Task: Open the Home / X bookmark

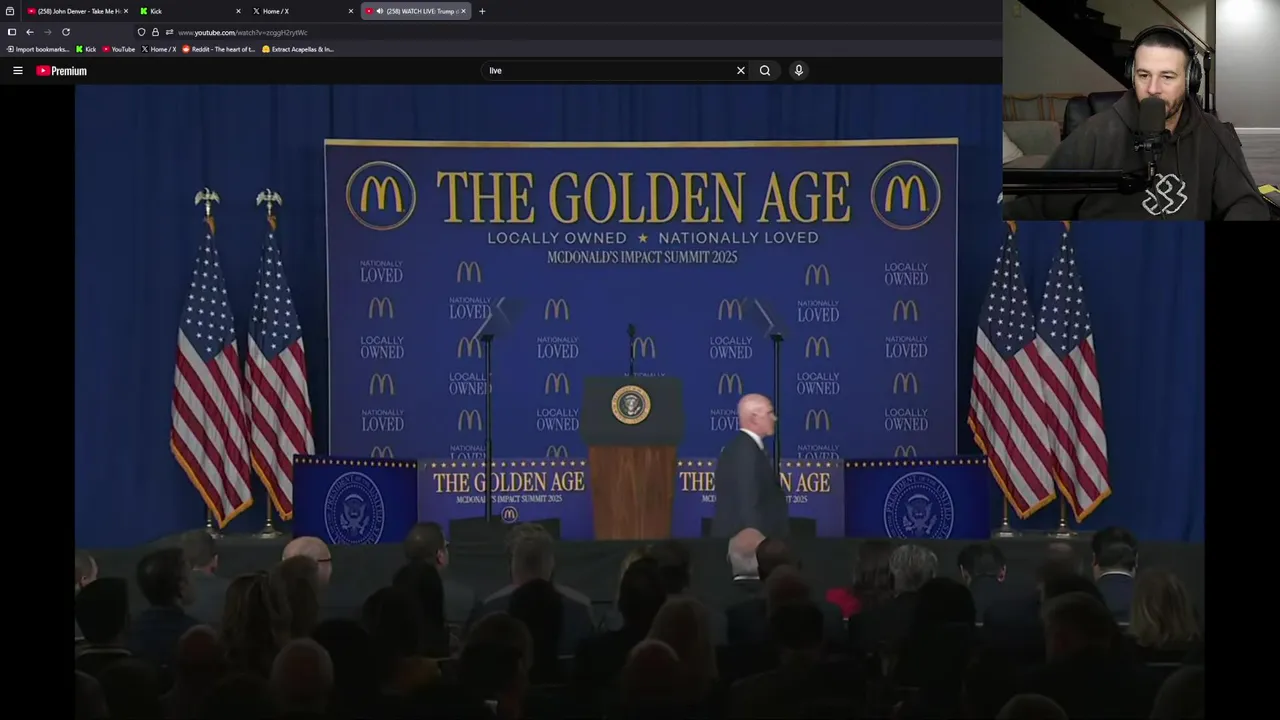Action: pos(159,49)
